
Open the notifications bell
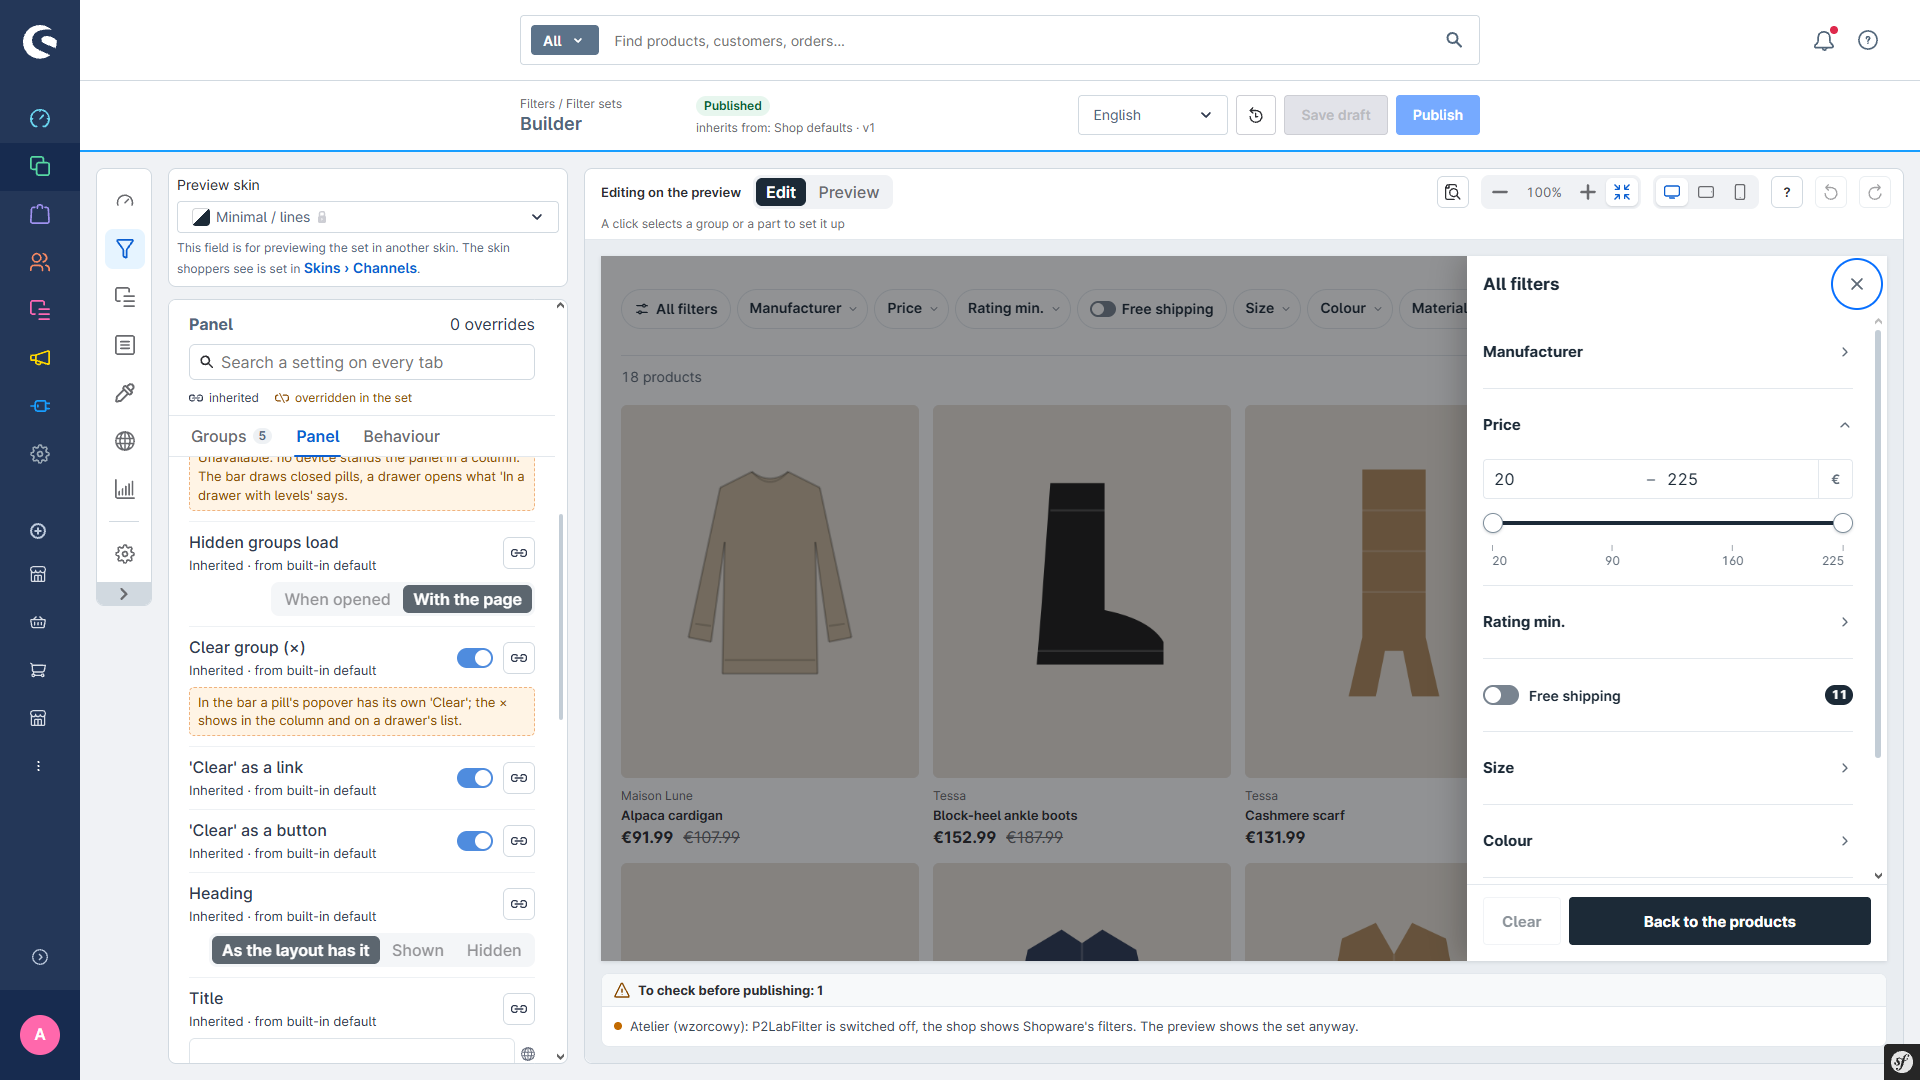tap(1824, 40)
